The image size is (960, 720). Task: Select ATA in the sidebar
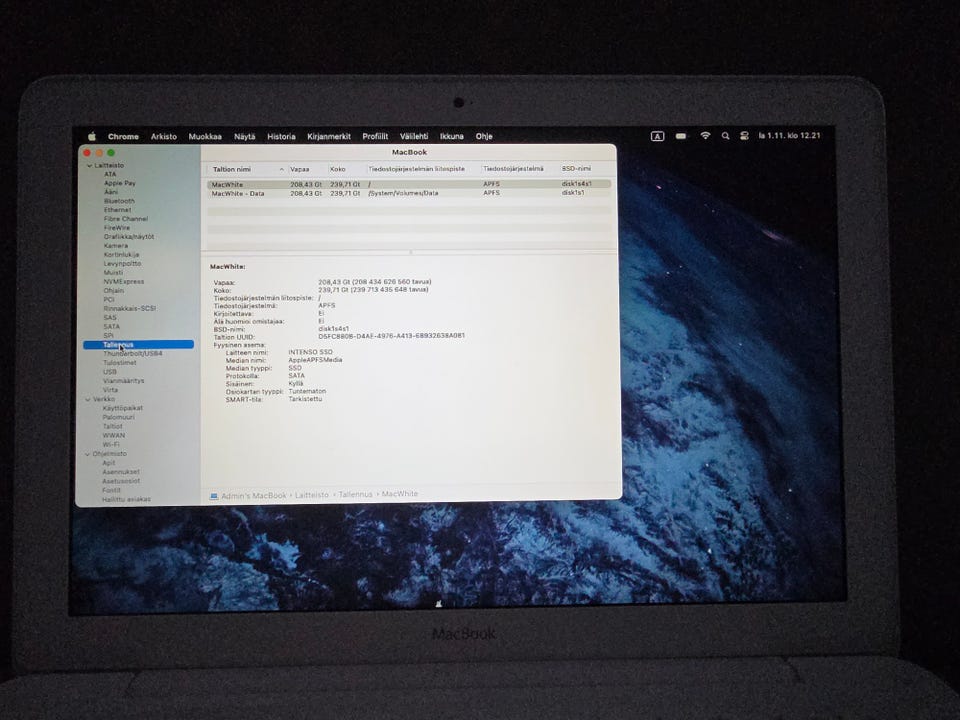click(x=110, y=174)
